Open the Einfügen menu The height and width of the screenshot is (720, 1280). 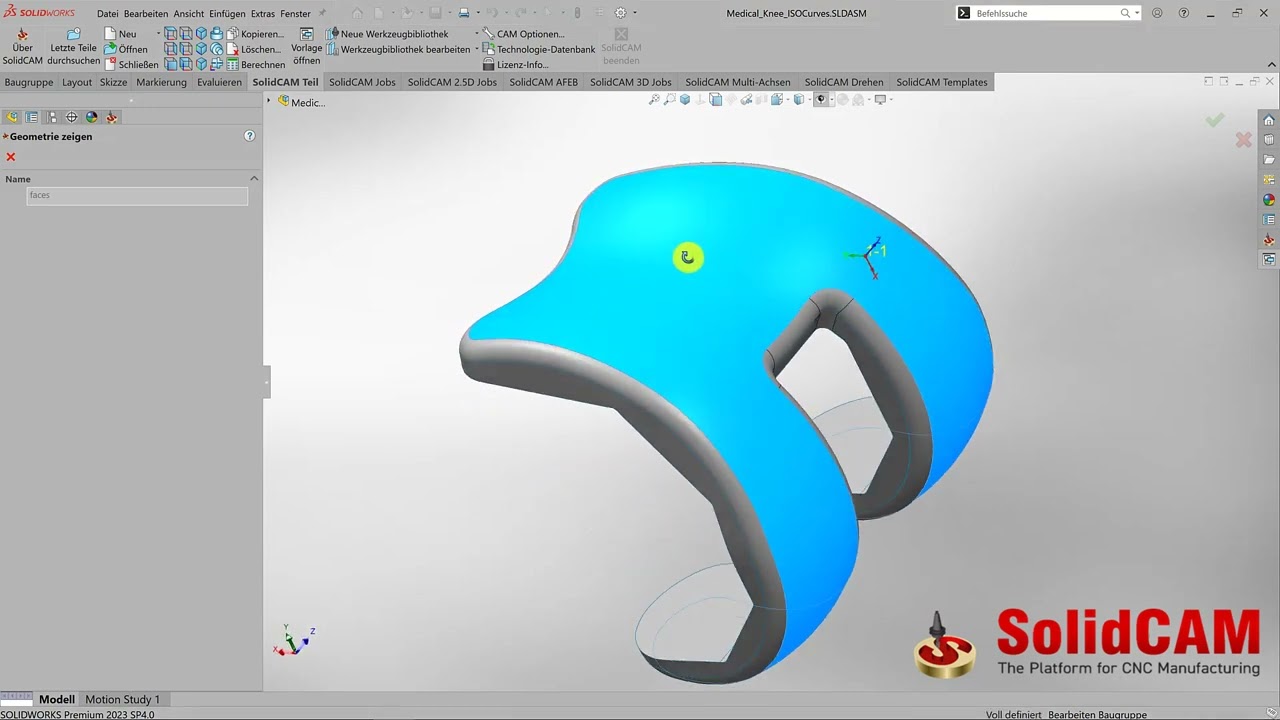tap(227, 14)
